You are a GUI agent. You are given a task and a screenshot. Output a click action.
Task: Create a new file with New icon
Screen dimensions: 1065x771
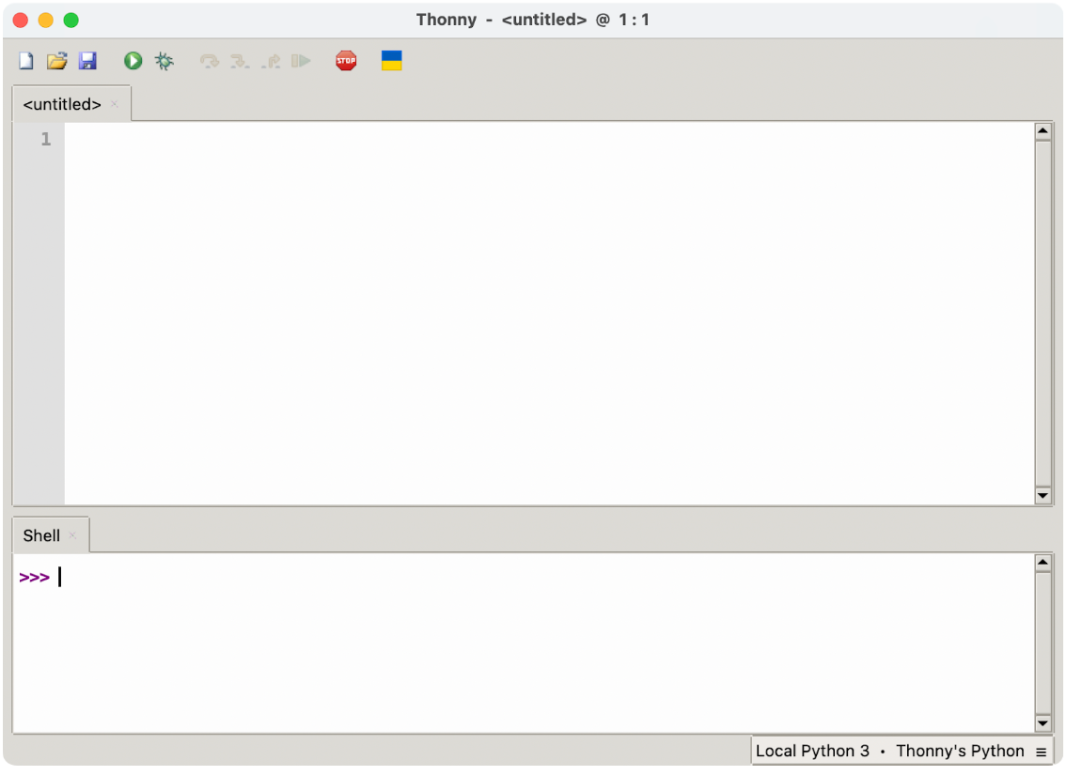pyautogui.click(x=26, y=61)
